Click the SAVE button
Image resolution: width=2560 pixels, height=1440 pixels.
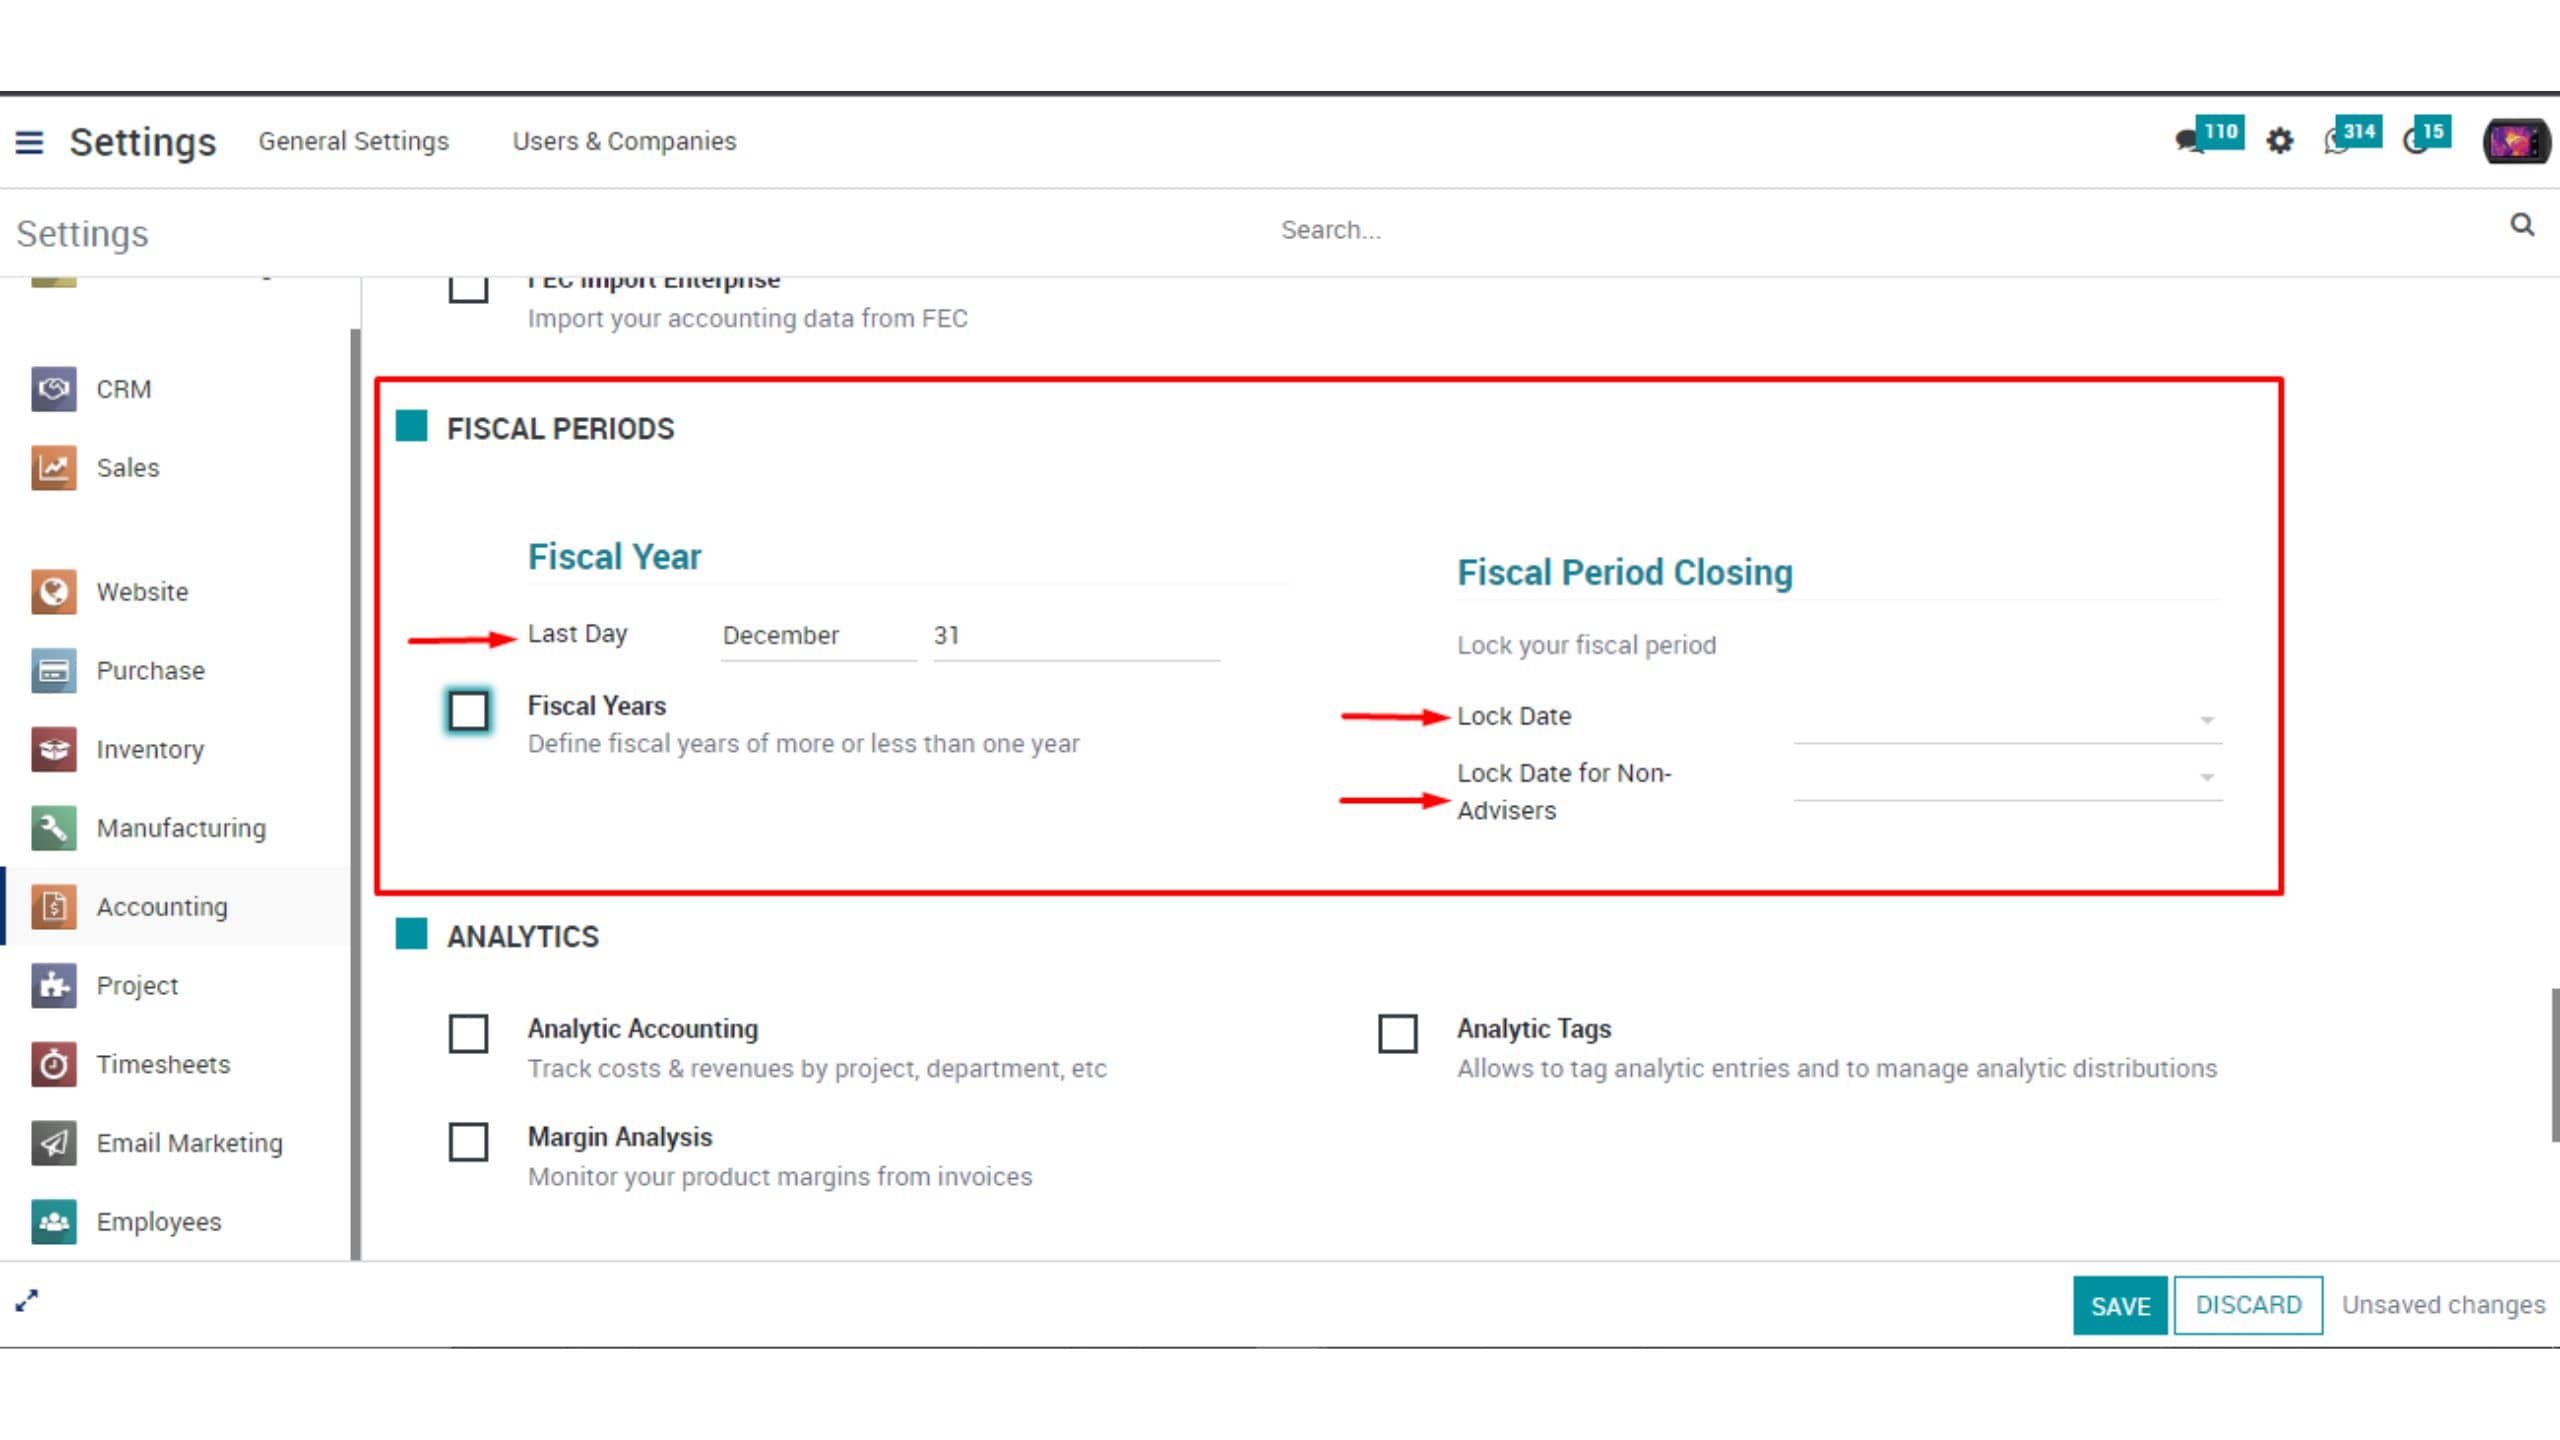(2120, 1305)
